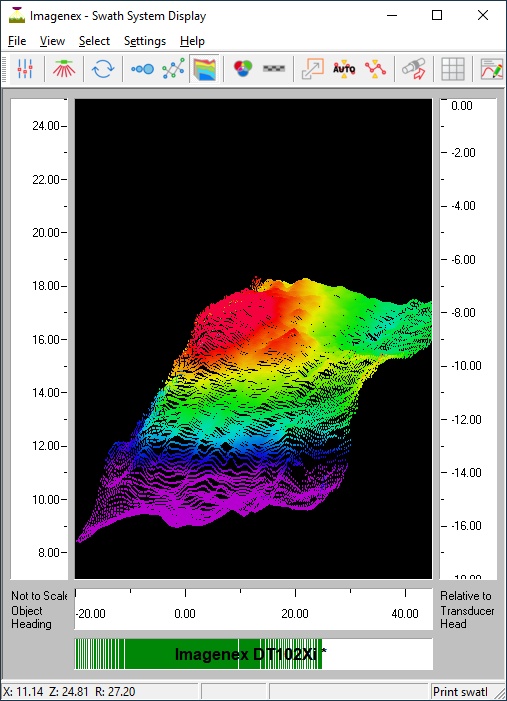
Task: Click the -16.00 value on the right scale
Action: pos(466,526)
